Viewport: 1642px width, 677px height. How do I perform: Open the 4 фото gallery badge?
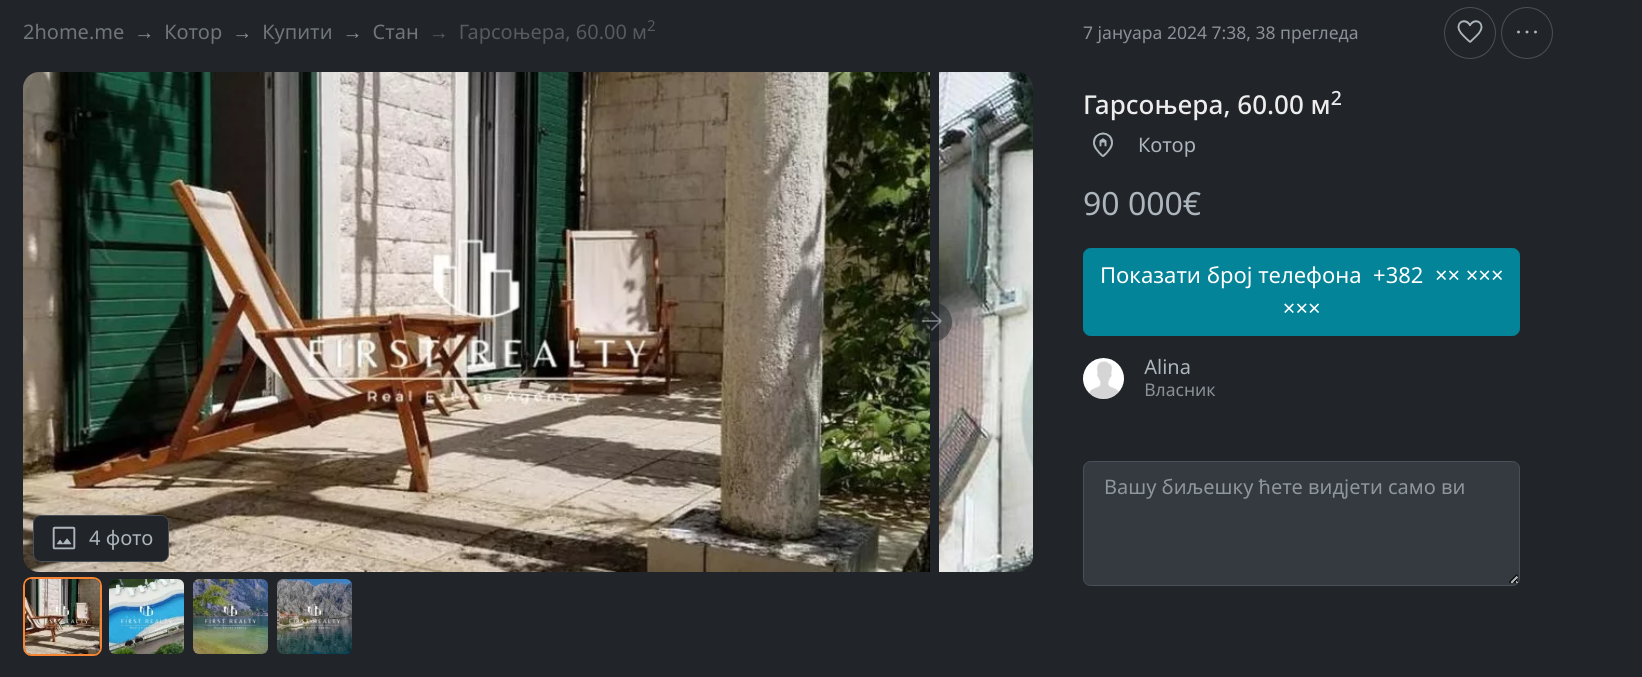[101, 538]
